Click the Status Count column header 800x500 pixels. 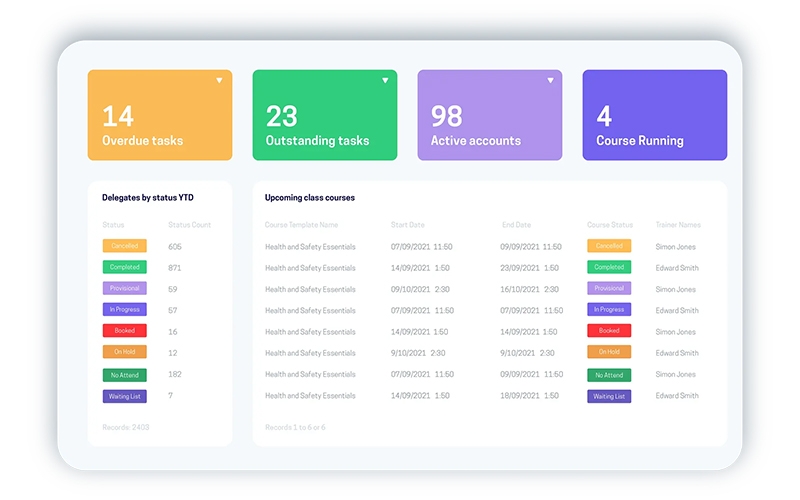(x=189, y=224)
